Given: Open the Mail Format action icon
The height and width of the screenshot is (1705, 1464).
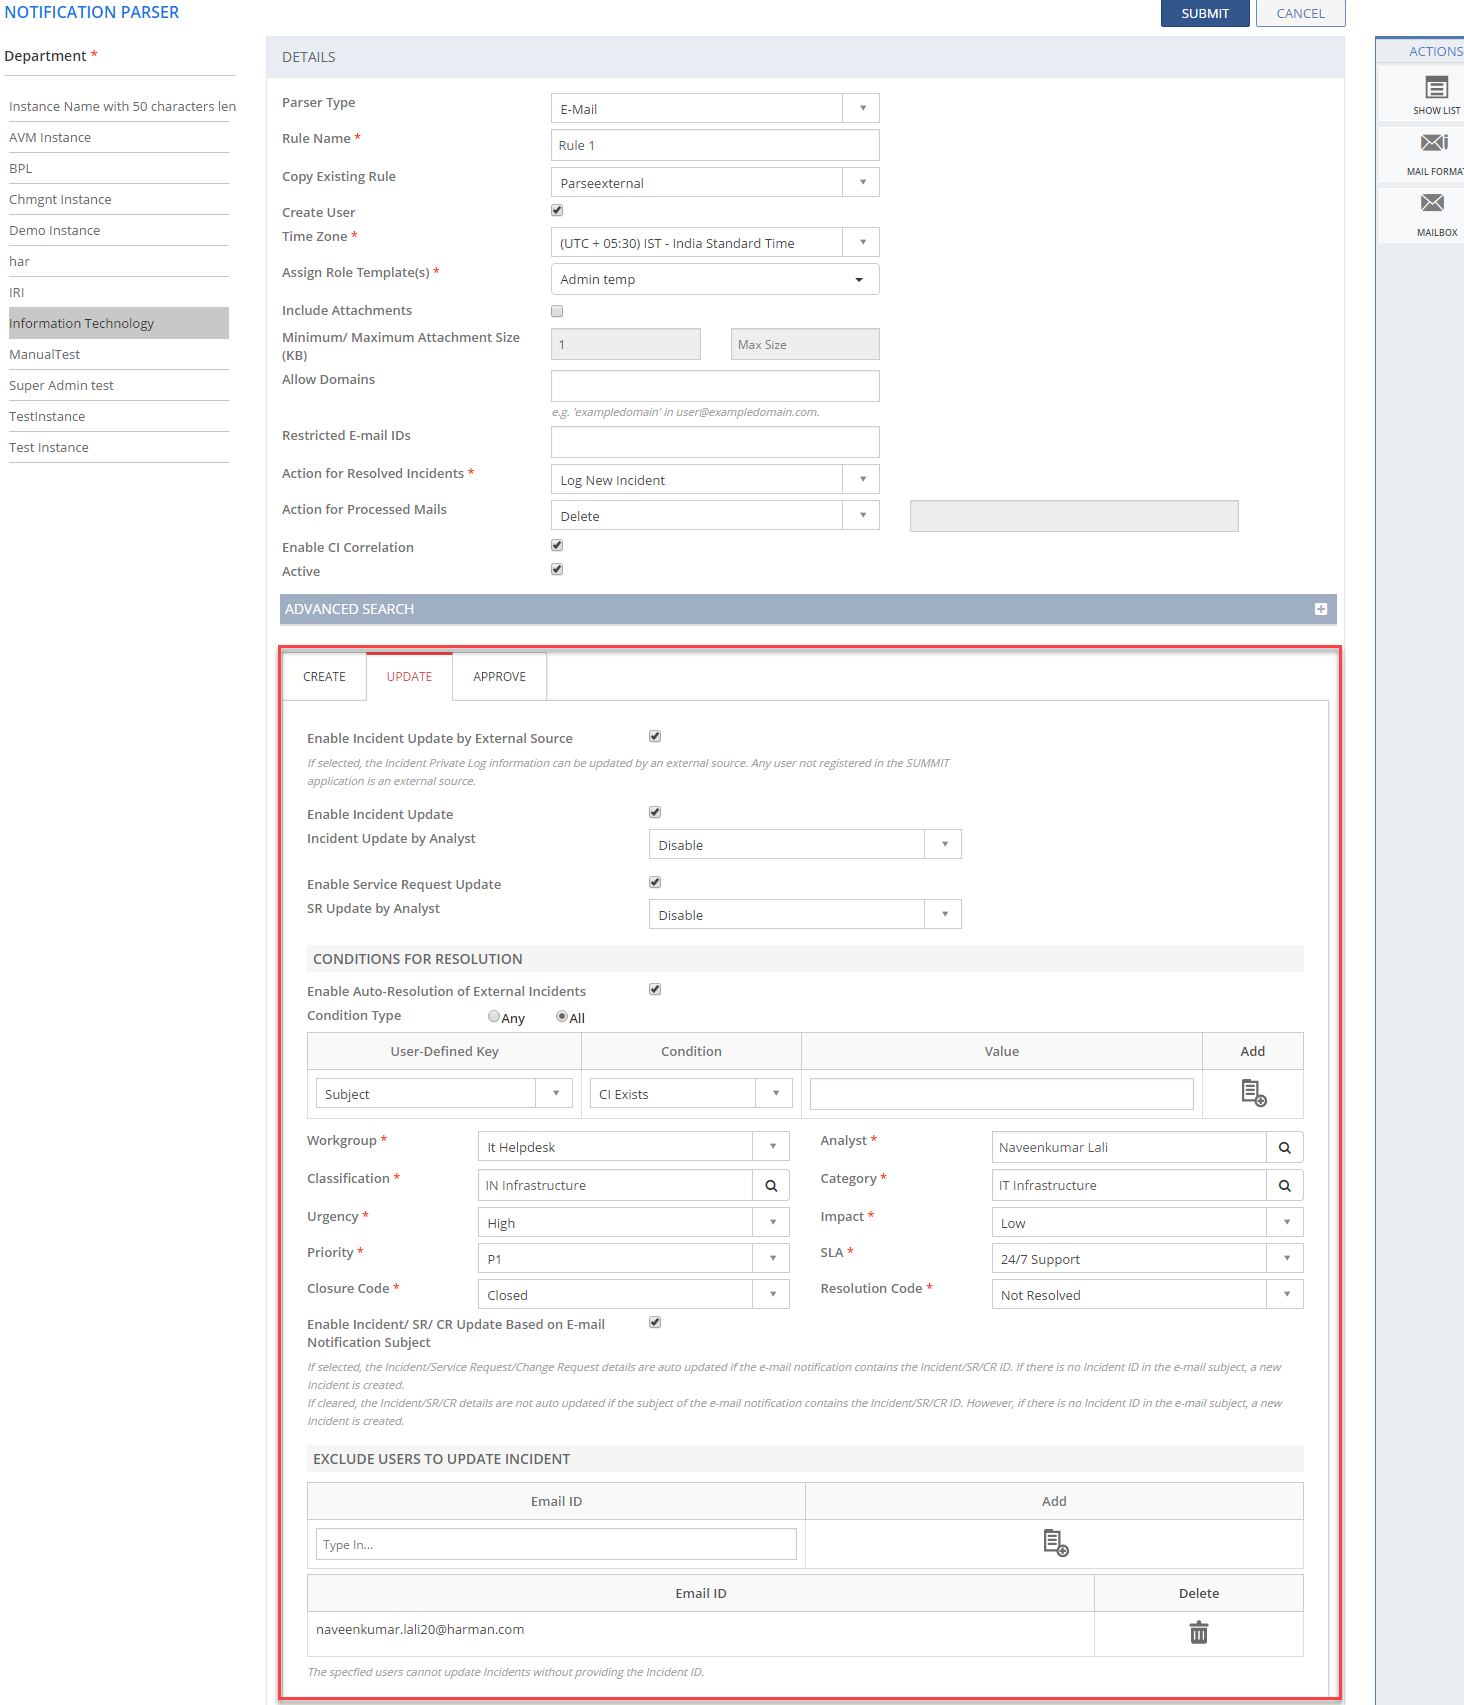Looking at the screenshot, I should coord(1434,143).
